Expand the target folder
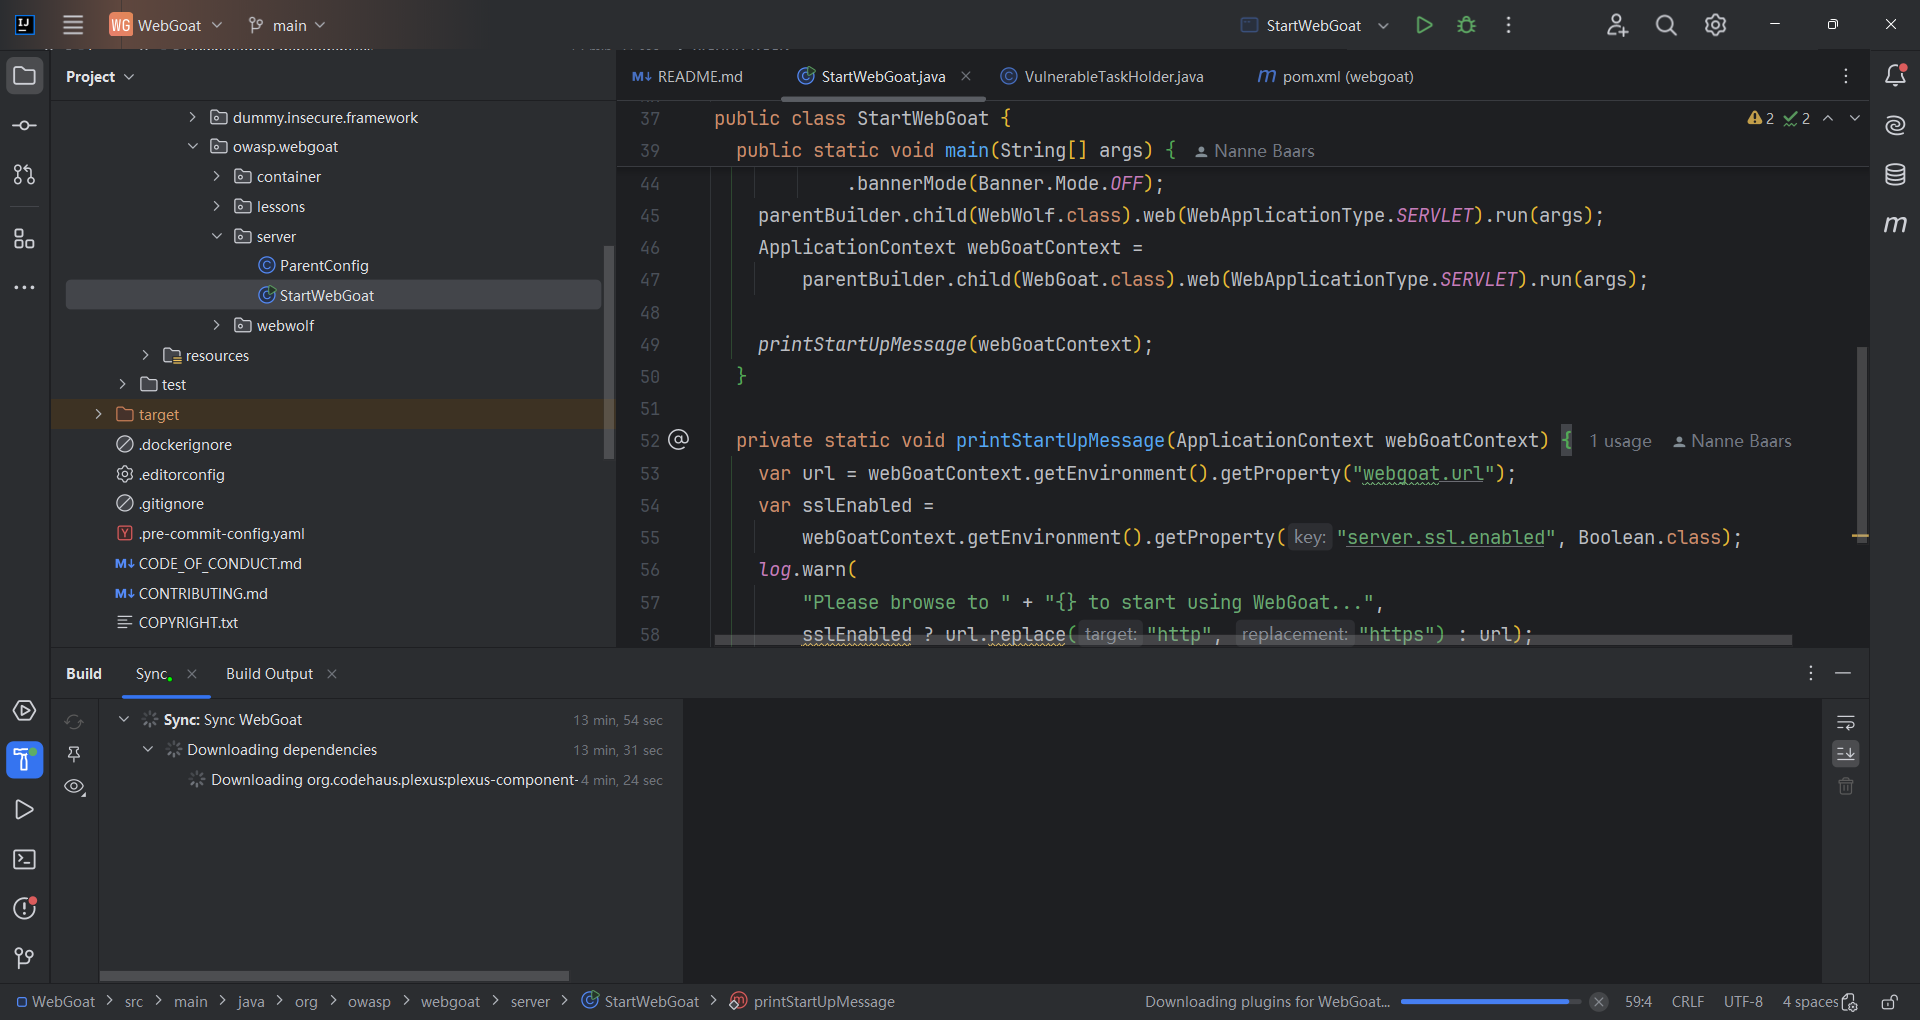The width and height of the screenshot is (1920, 1020). (x=98, y=414)
